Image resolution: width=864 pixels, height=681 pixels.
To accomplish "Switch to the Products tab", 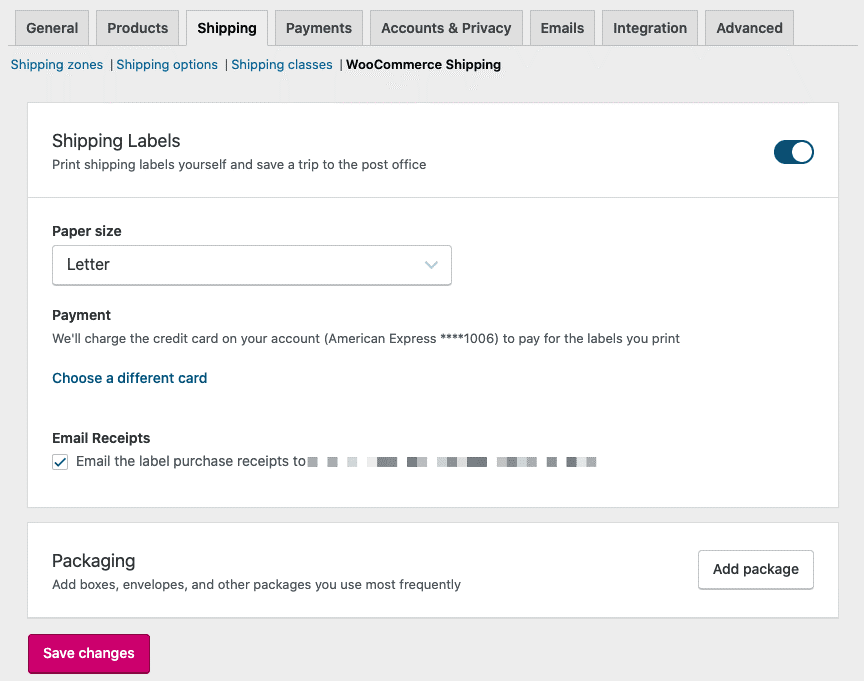I will pos(139,28).
